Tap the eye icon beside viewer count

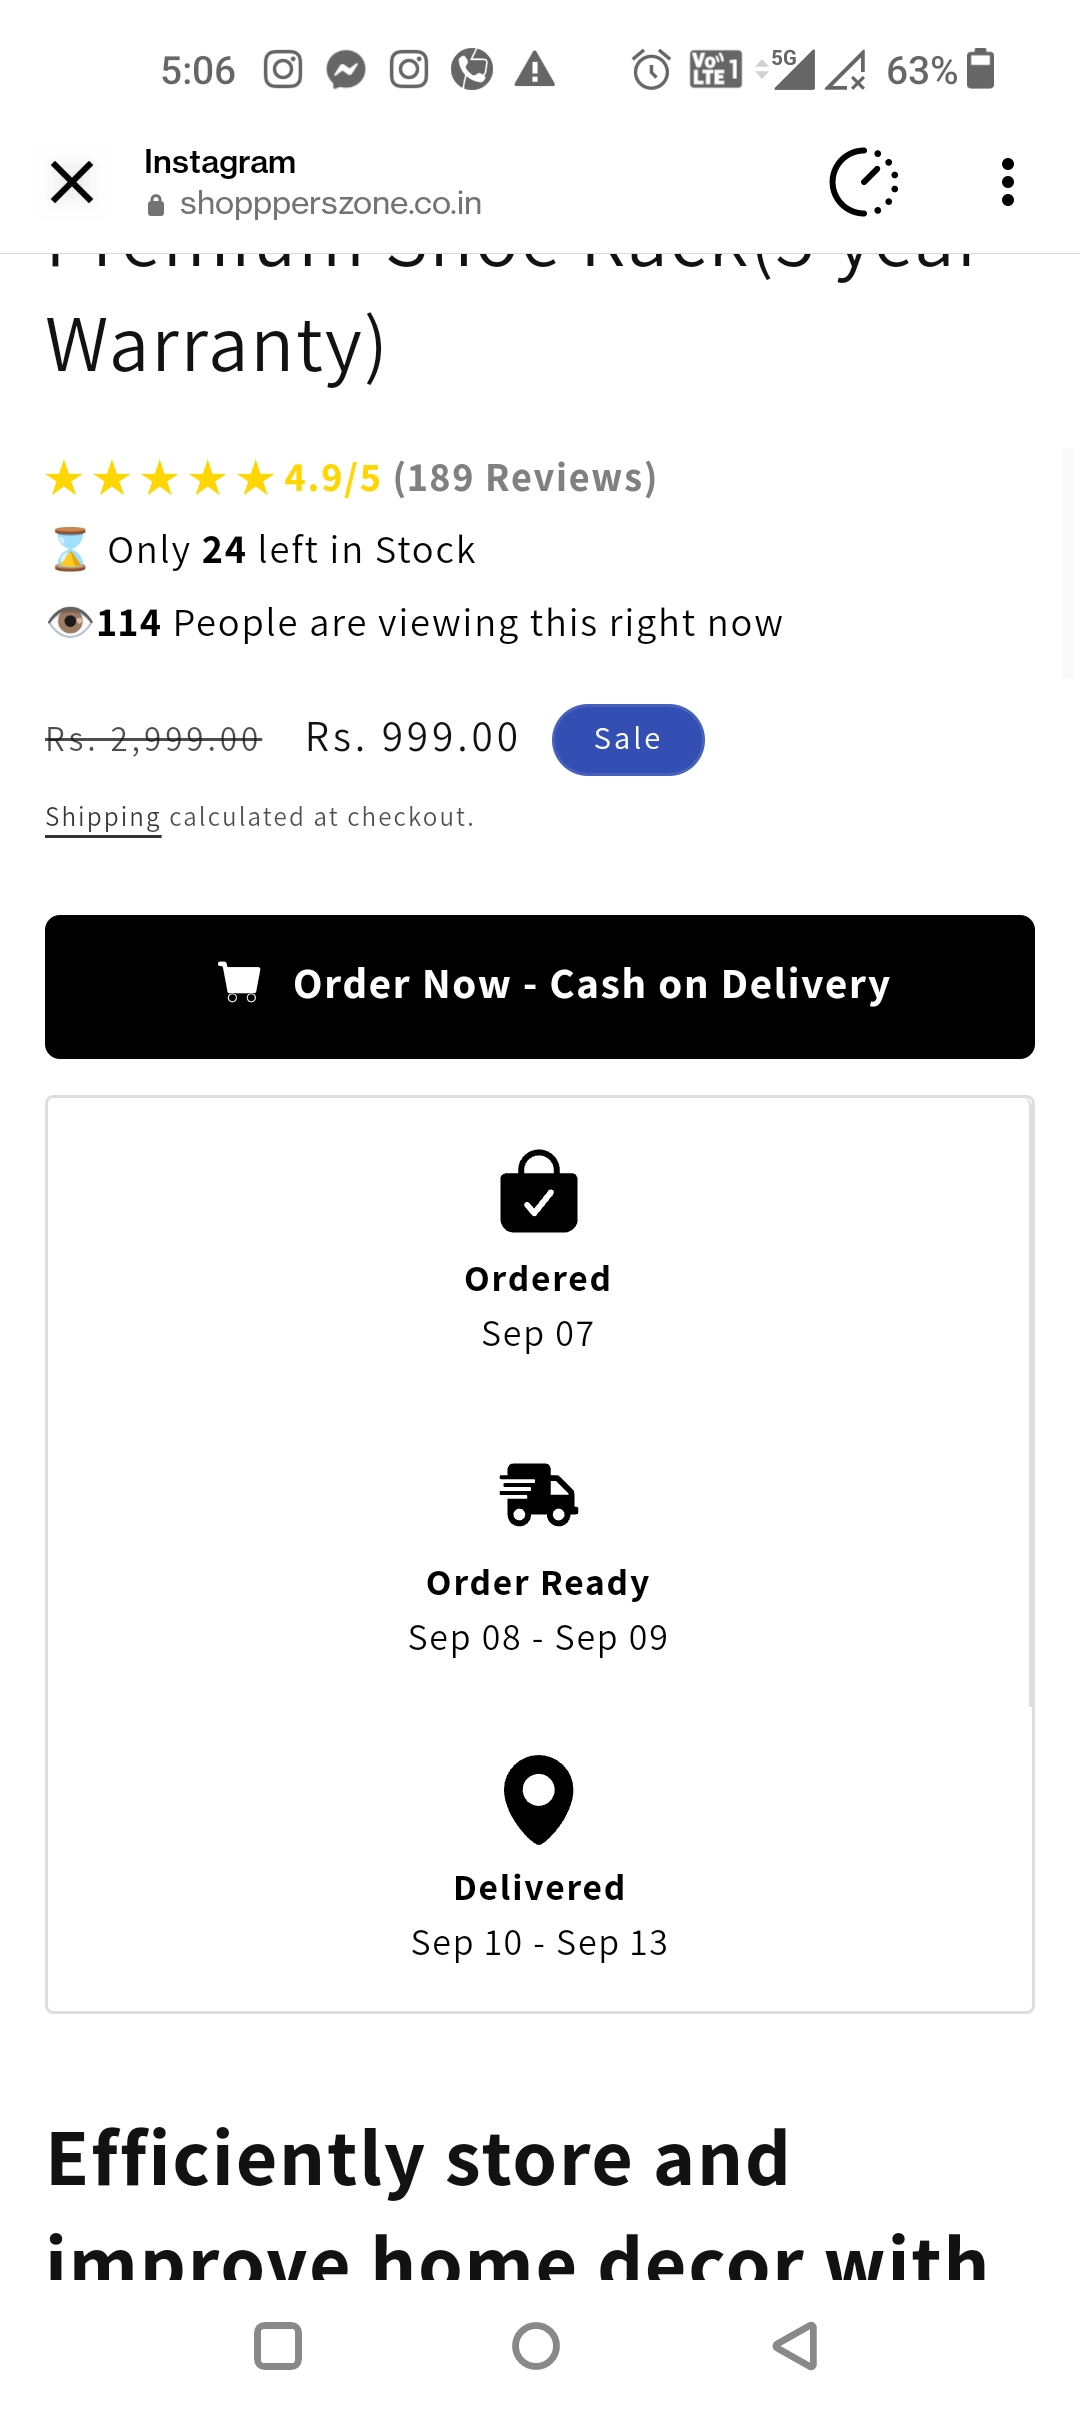[70, 622]
